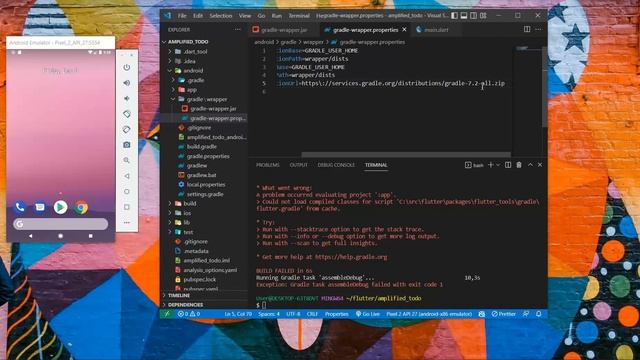
Task: Open the Selection menu
Action: [221, 16]
